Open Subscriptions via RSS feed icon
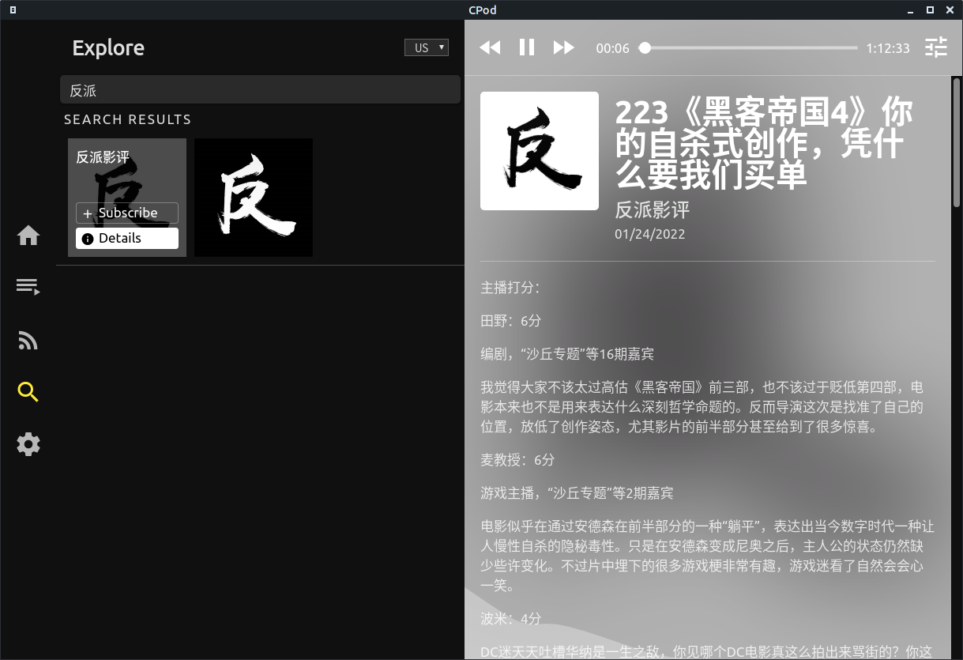The image size is (963, 660). (x=28, y=340)
